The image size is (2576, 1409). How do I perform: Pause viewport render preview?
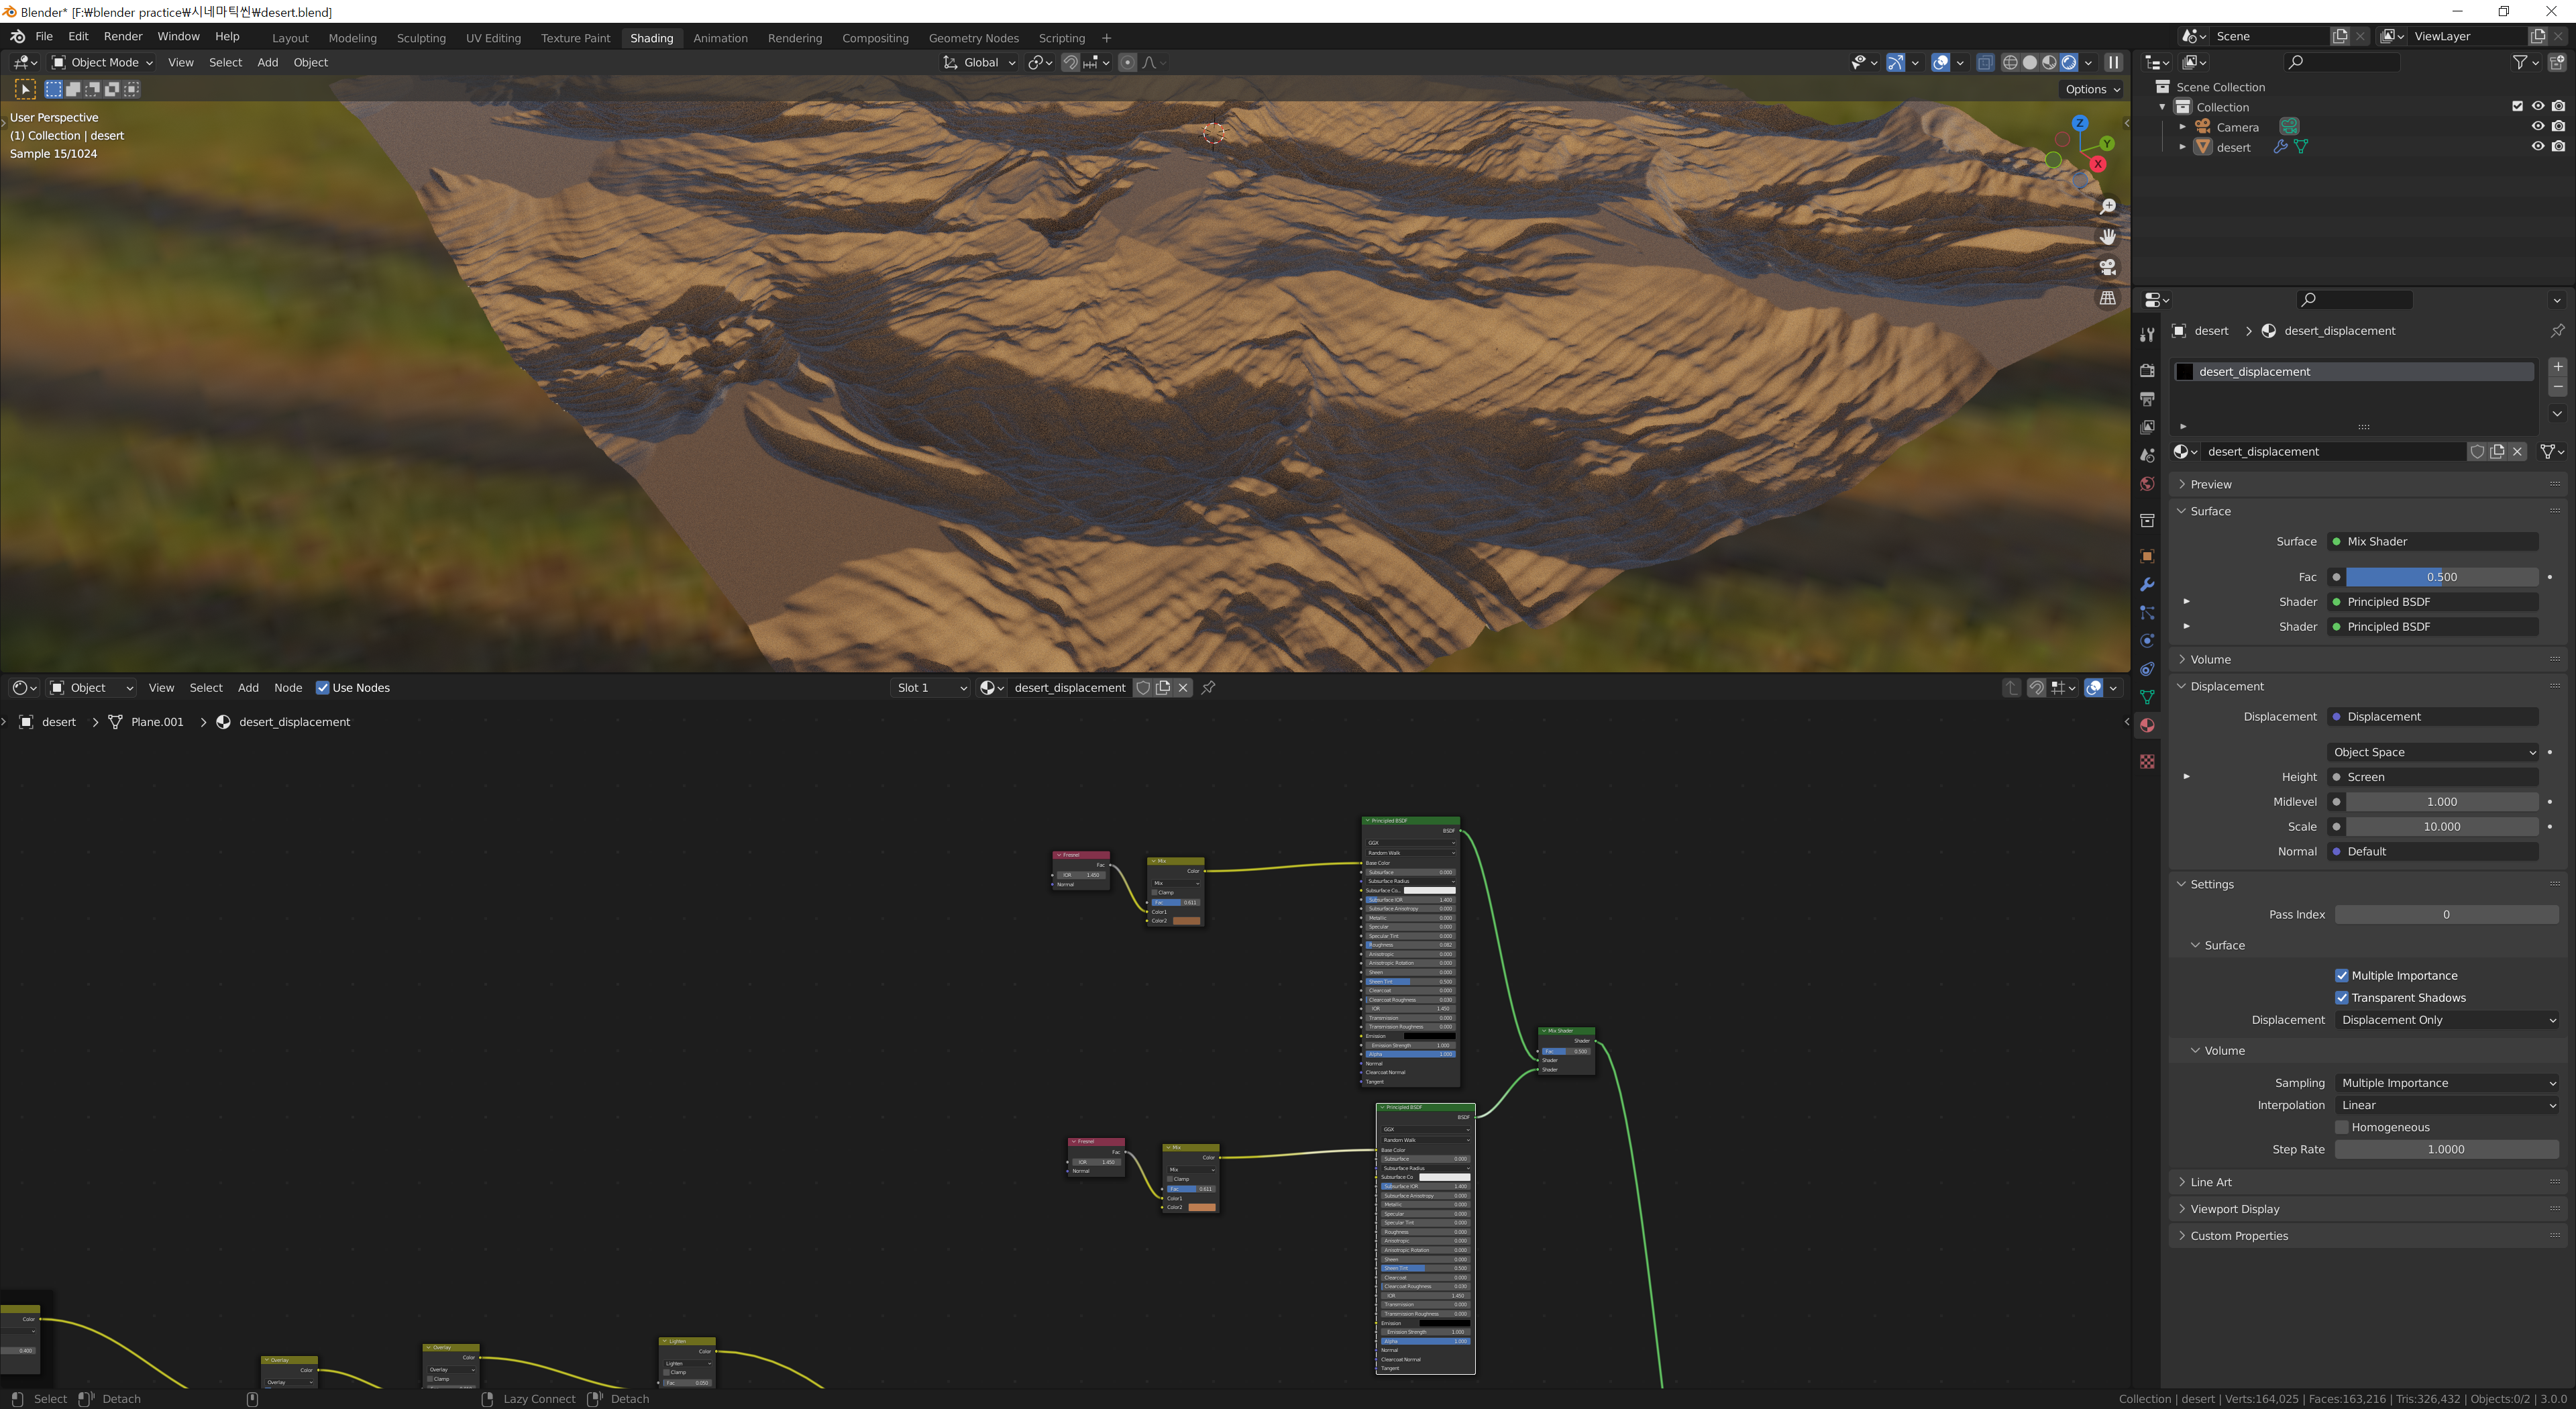[2113, 62]
